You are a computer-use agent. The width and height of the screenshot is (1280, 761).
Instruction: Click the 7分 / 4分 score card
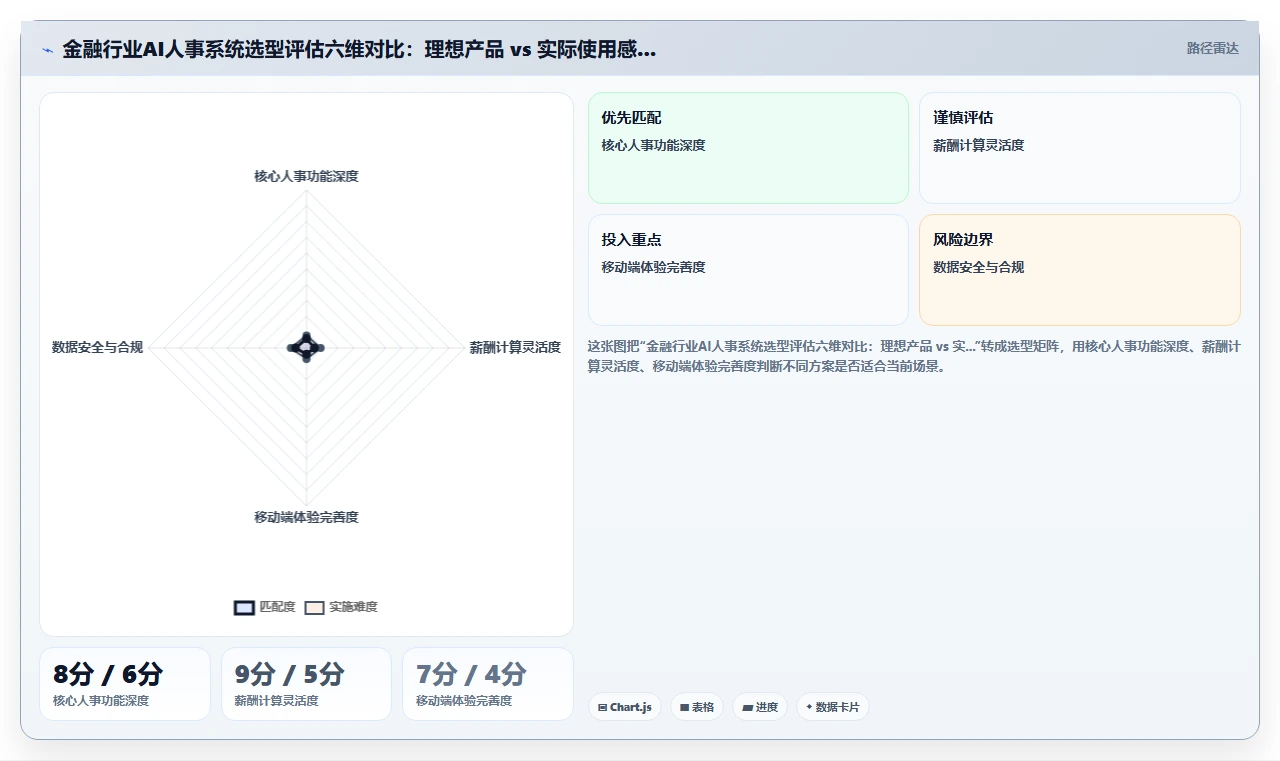(x=488, y=684)
